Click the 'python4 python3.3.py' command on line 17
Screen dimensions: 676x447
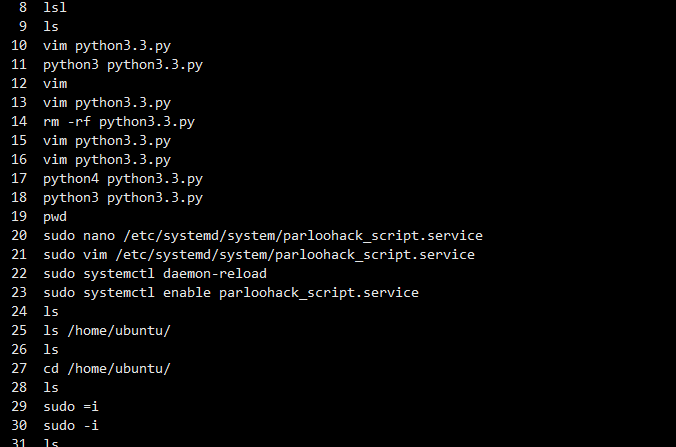(x=123, y=178)
